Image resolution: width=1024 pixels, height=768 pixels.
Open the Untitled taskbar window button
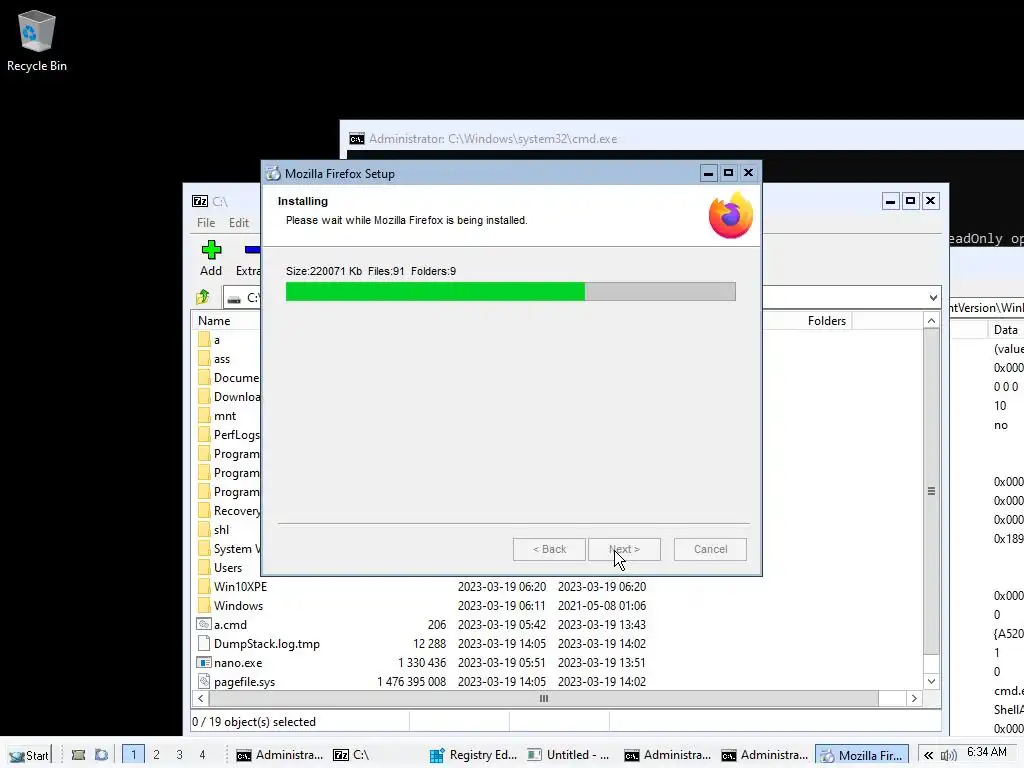click(x=570, y=755)
